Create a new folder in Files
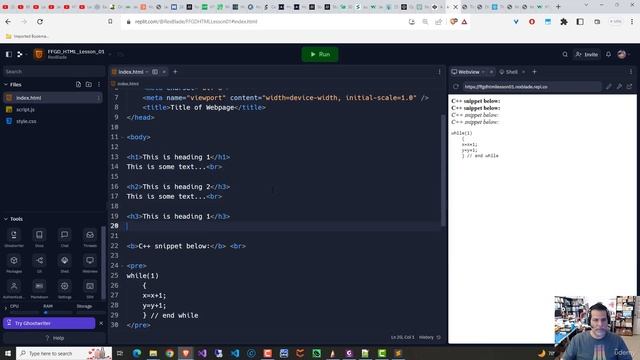Image resolution: width=640 pixels, height=360 pixels. pos(89,84)
